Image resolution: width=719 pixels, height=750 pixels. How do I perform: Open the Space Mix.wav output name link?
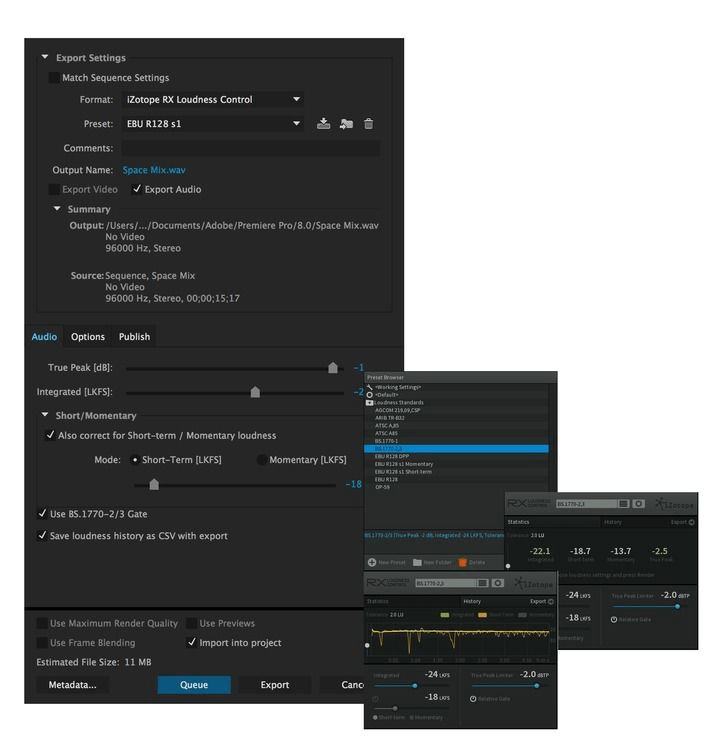click(x=154, y=170)
